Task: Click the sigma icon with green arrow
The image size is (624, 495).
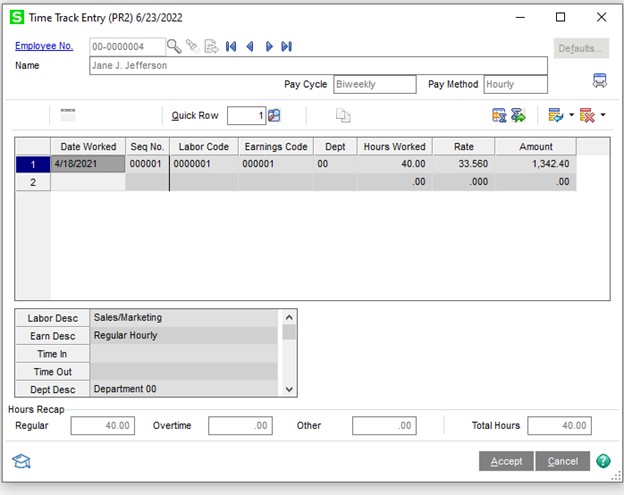Action: tap(518, 115)
